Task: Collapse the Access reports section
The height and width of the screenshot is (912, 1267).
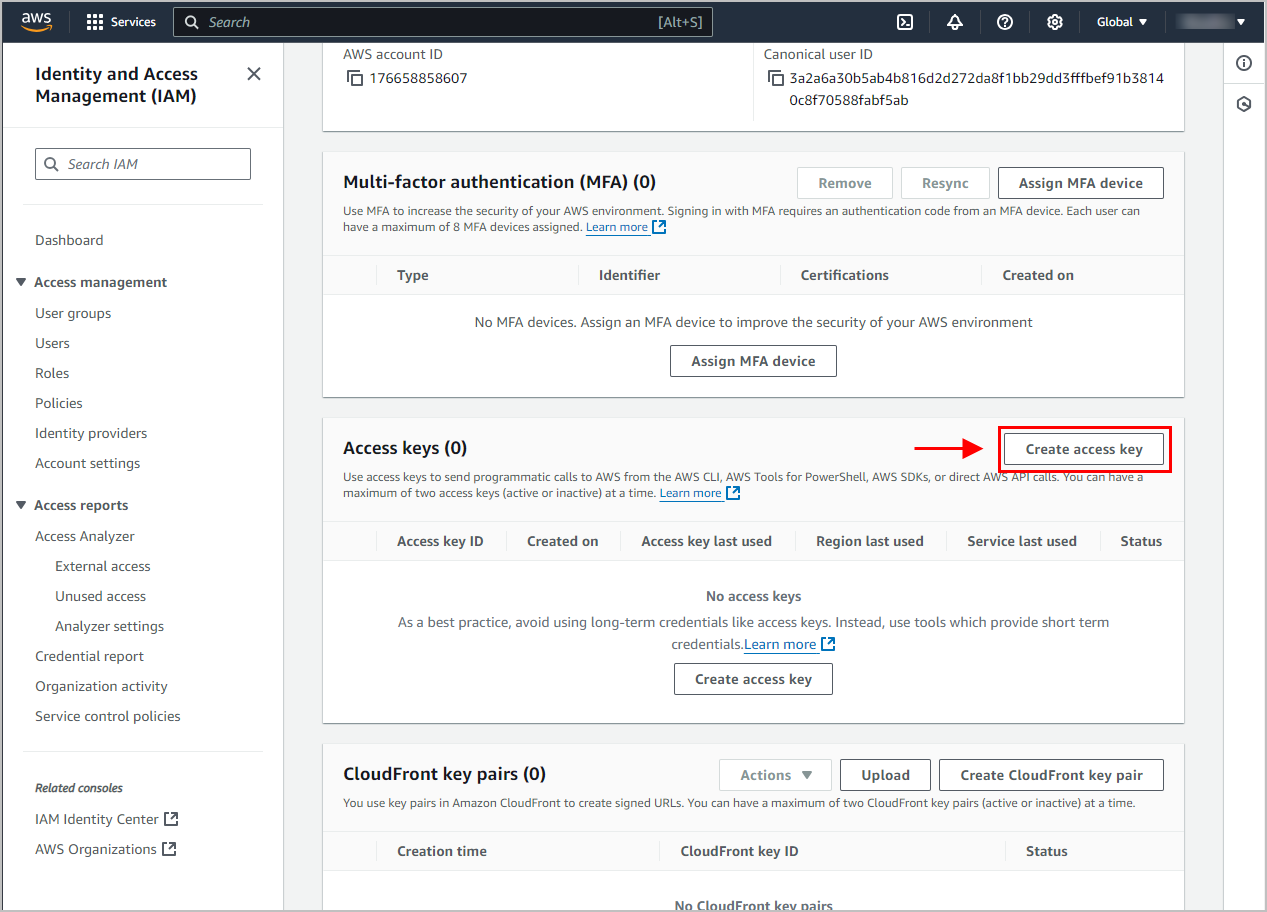Action: coord(21,505)
